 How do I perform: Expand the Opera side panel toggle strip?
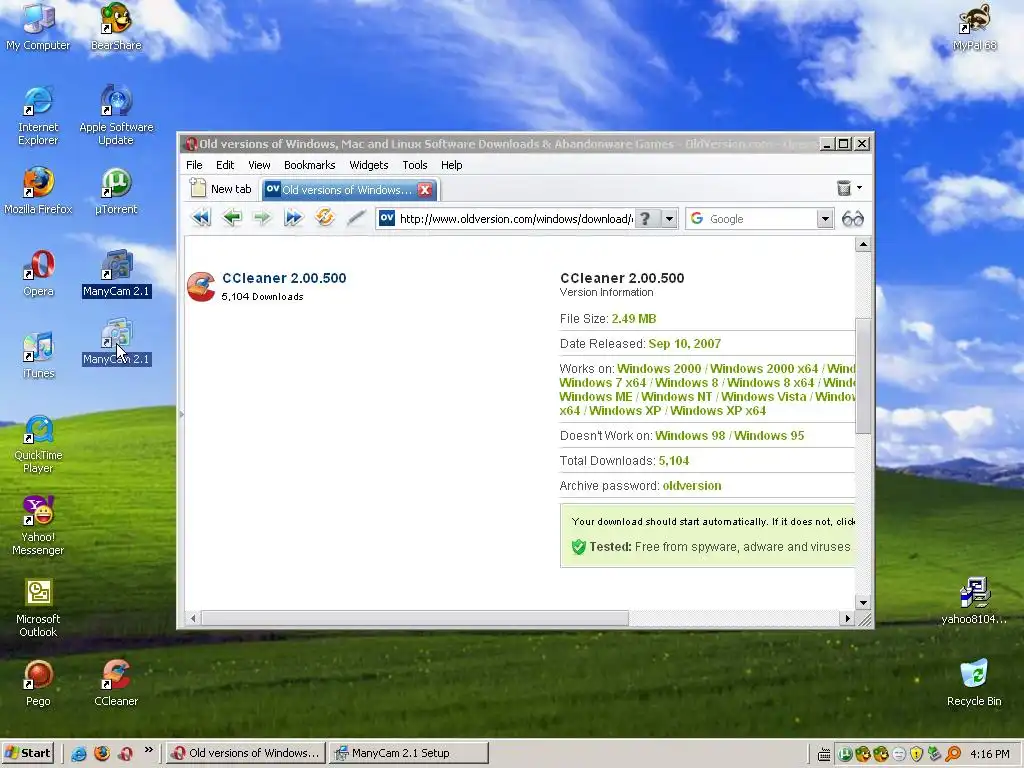181,413
